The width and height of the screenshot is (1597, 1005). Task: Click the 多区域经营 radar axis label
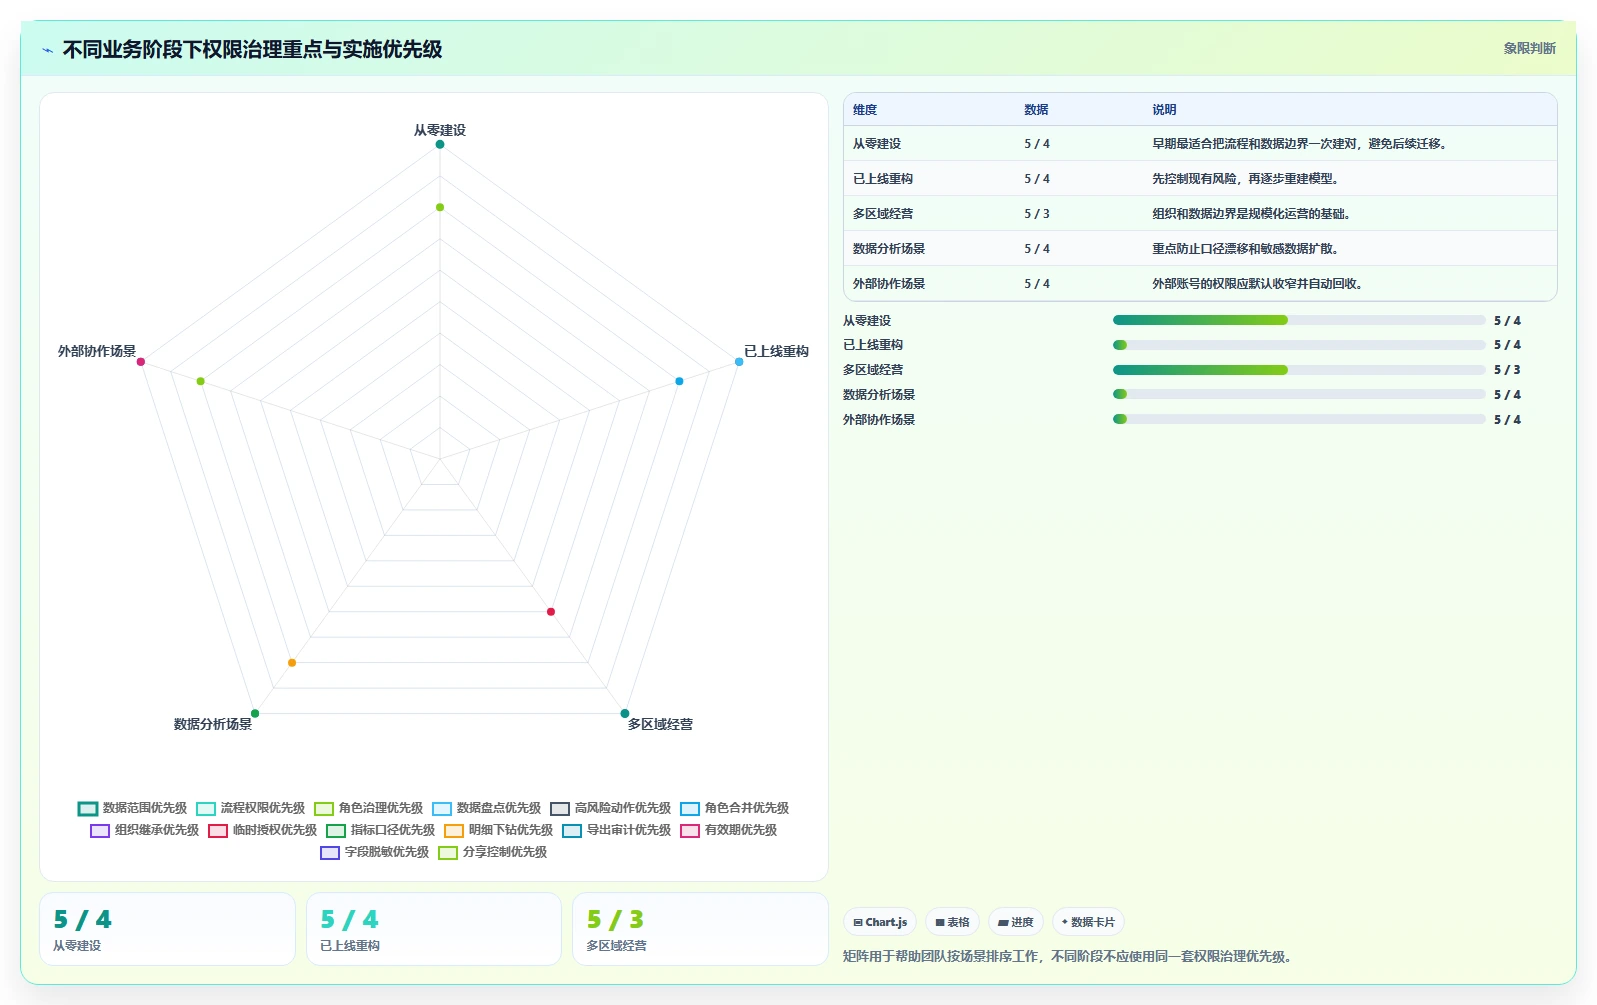[660, 724]
